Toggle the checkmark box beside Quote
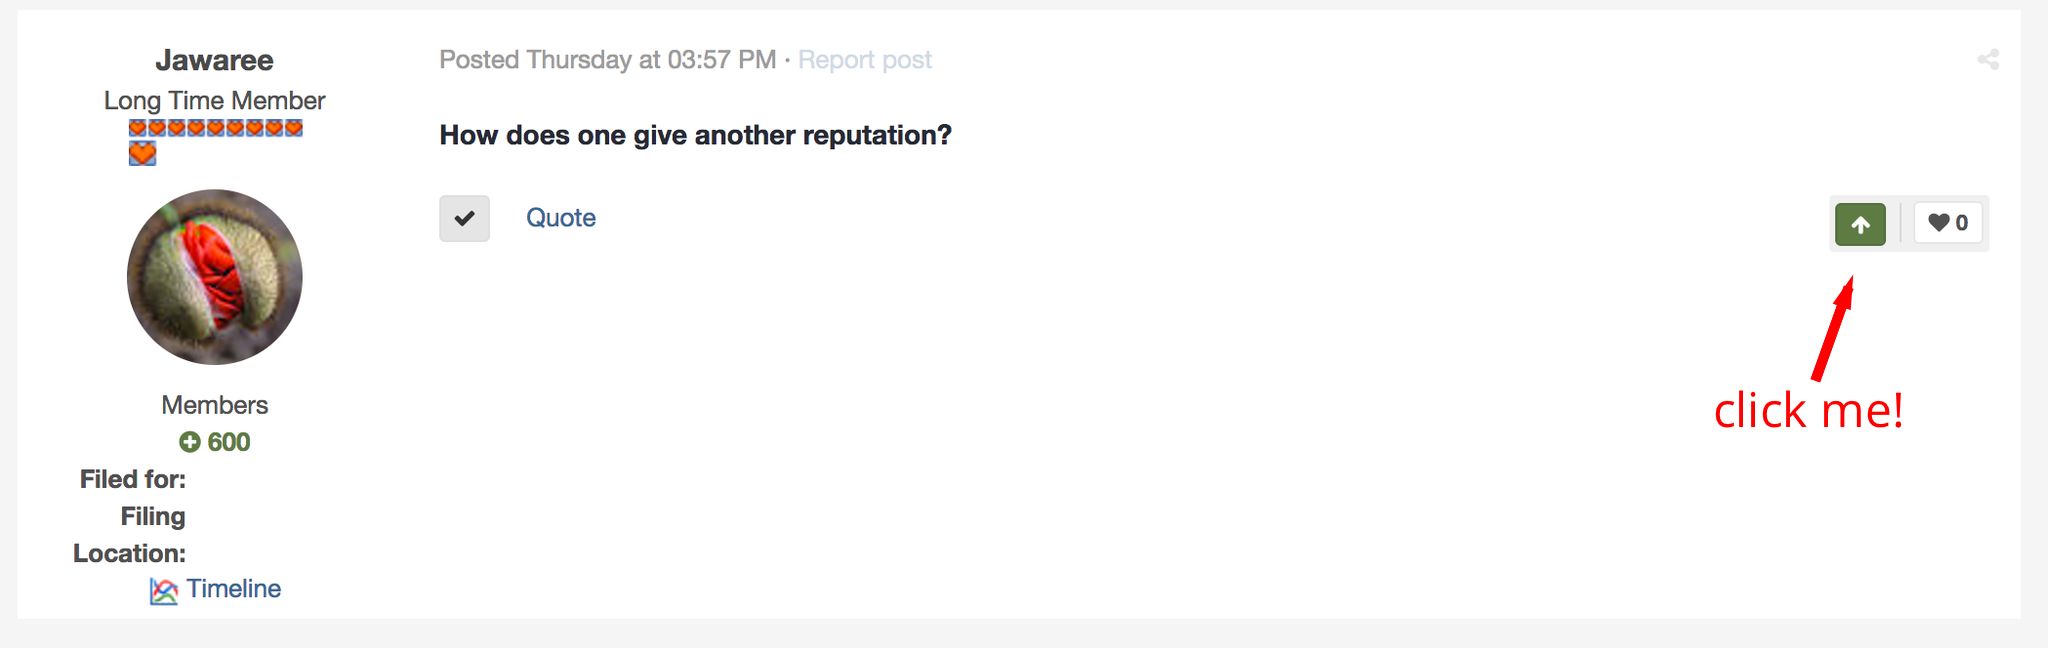This screenshot has width=2048, height=650. pos(465,218)
